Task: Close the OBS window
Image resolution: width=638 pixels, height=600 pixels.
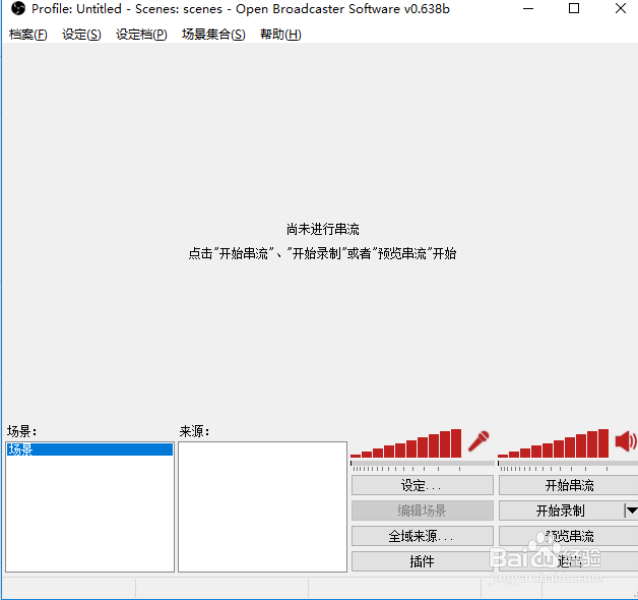Action: pos(621,8)
